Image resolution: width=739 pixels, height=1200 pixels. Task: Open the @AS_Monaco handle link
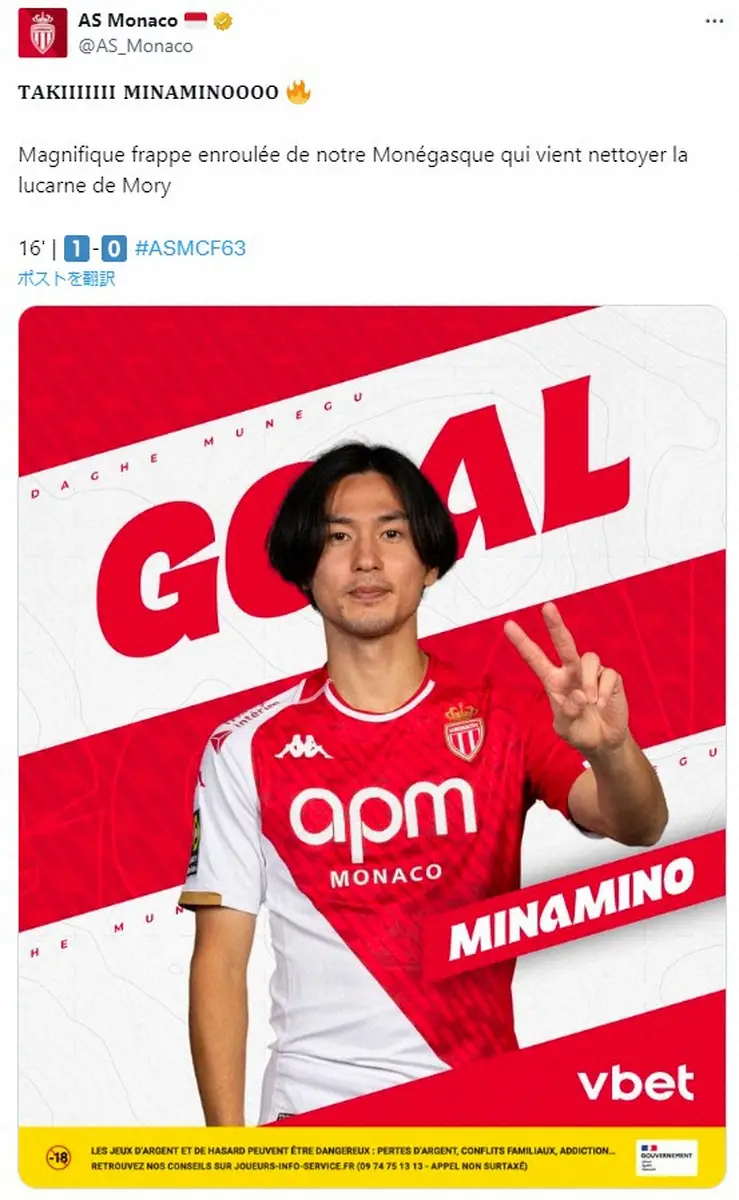(x=135, y=46)
